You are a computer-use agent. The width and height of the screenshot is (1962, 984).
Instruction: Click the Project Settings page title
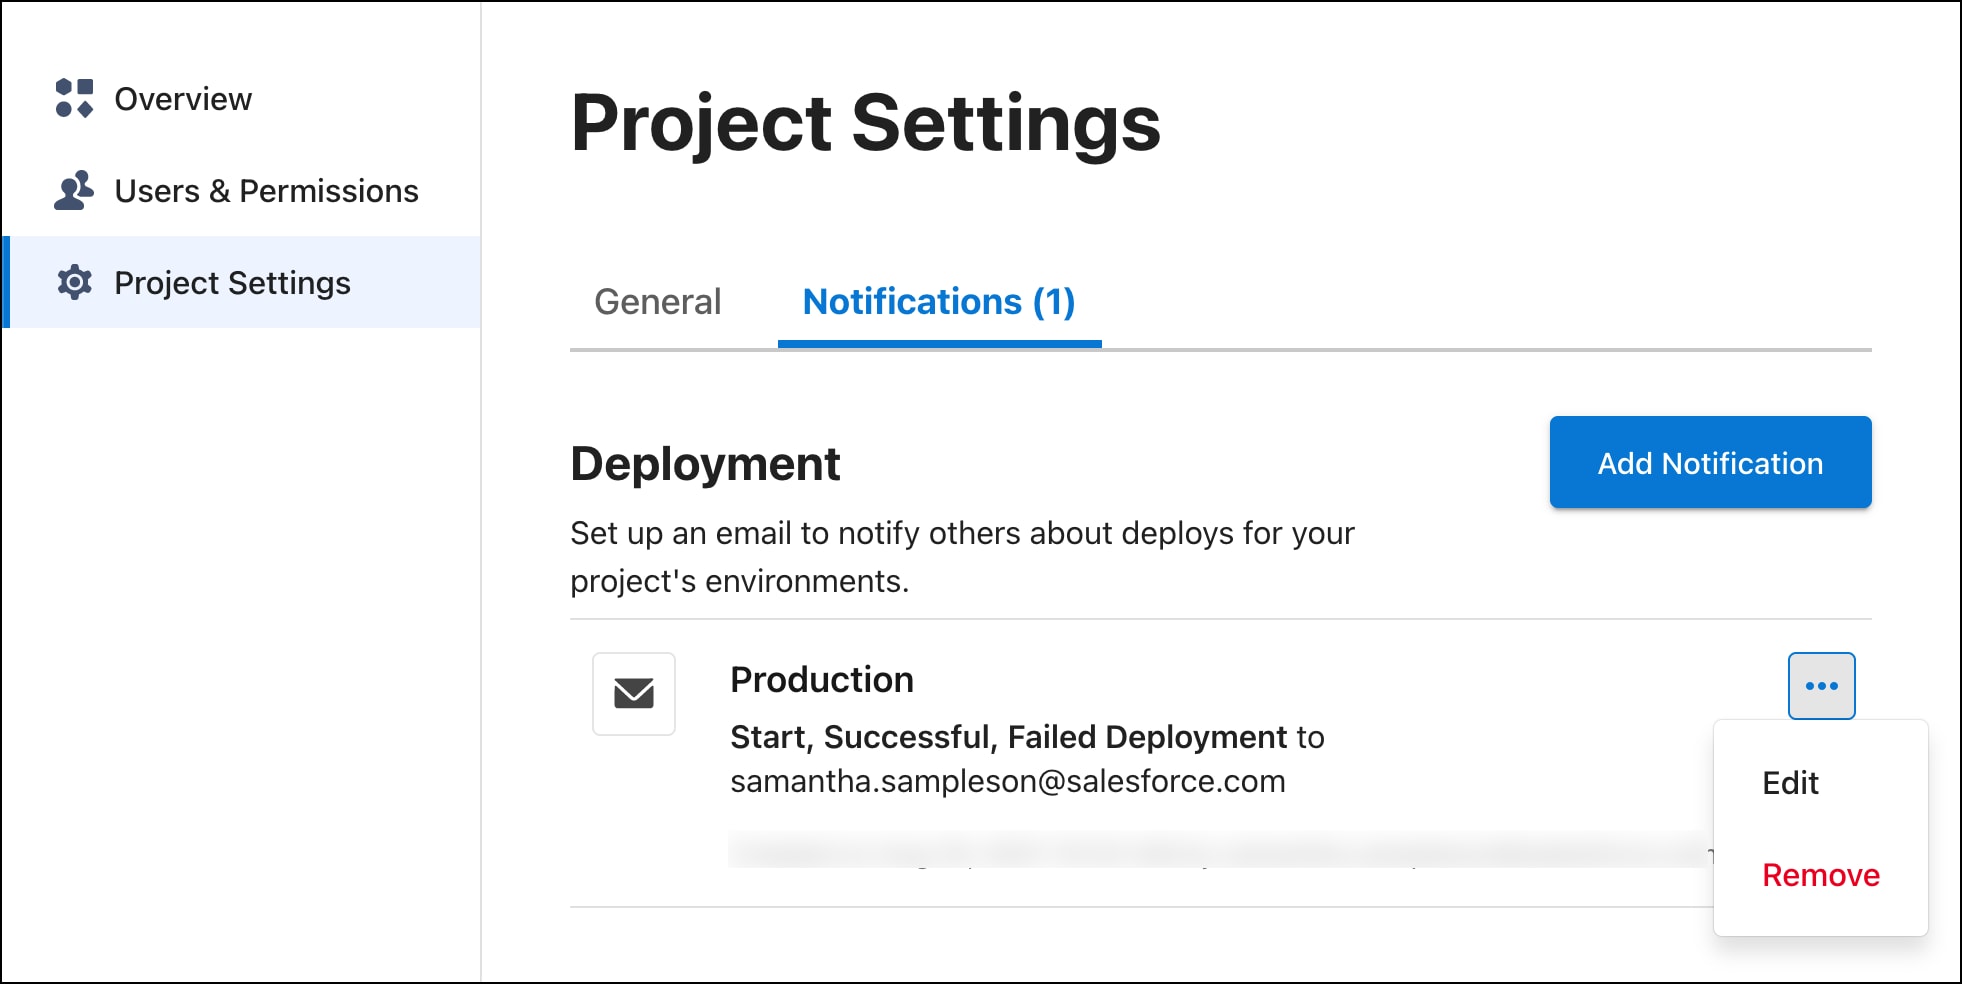click(866, 123)
